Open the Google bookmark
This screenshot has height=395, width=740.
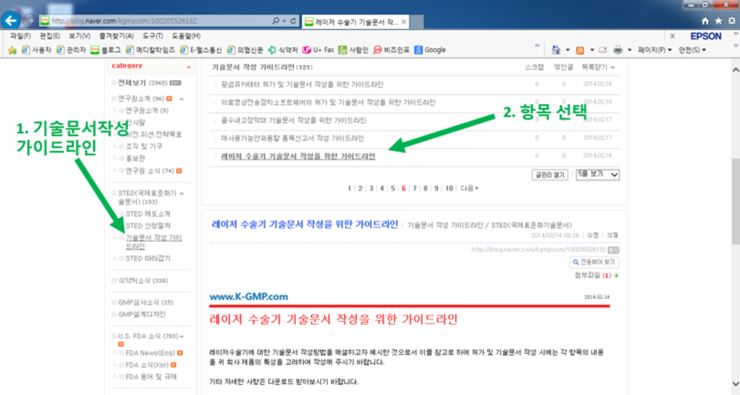pyautogui.click(x=430, y=50)
